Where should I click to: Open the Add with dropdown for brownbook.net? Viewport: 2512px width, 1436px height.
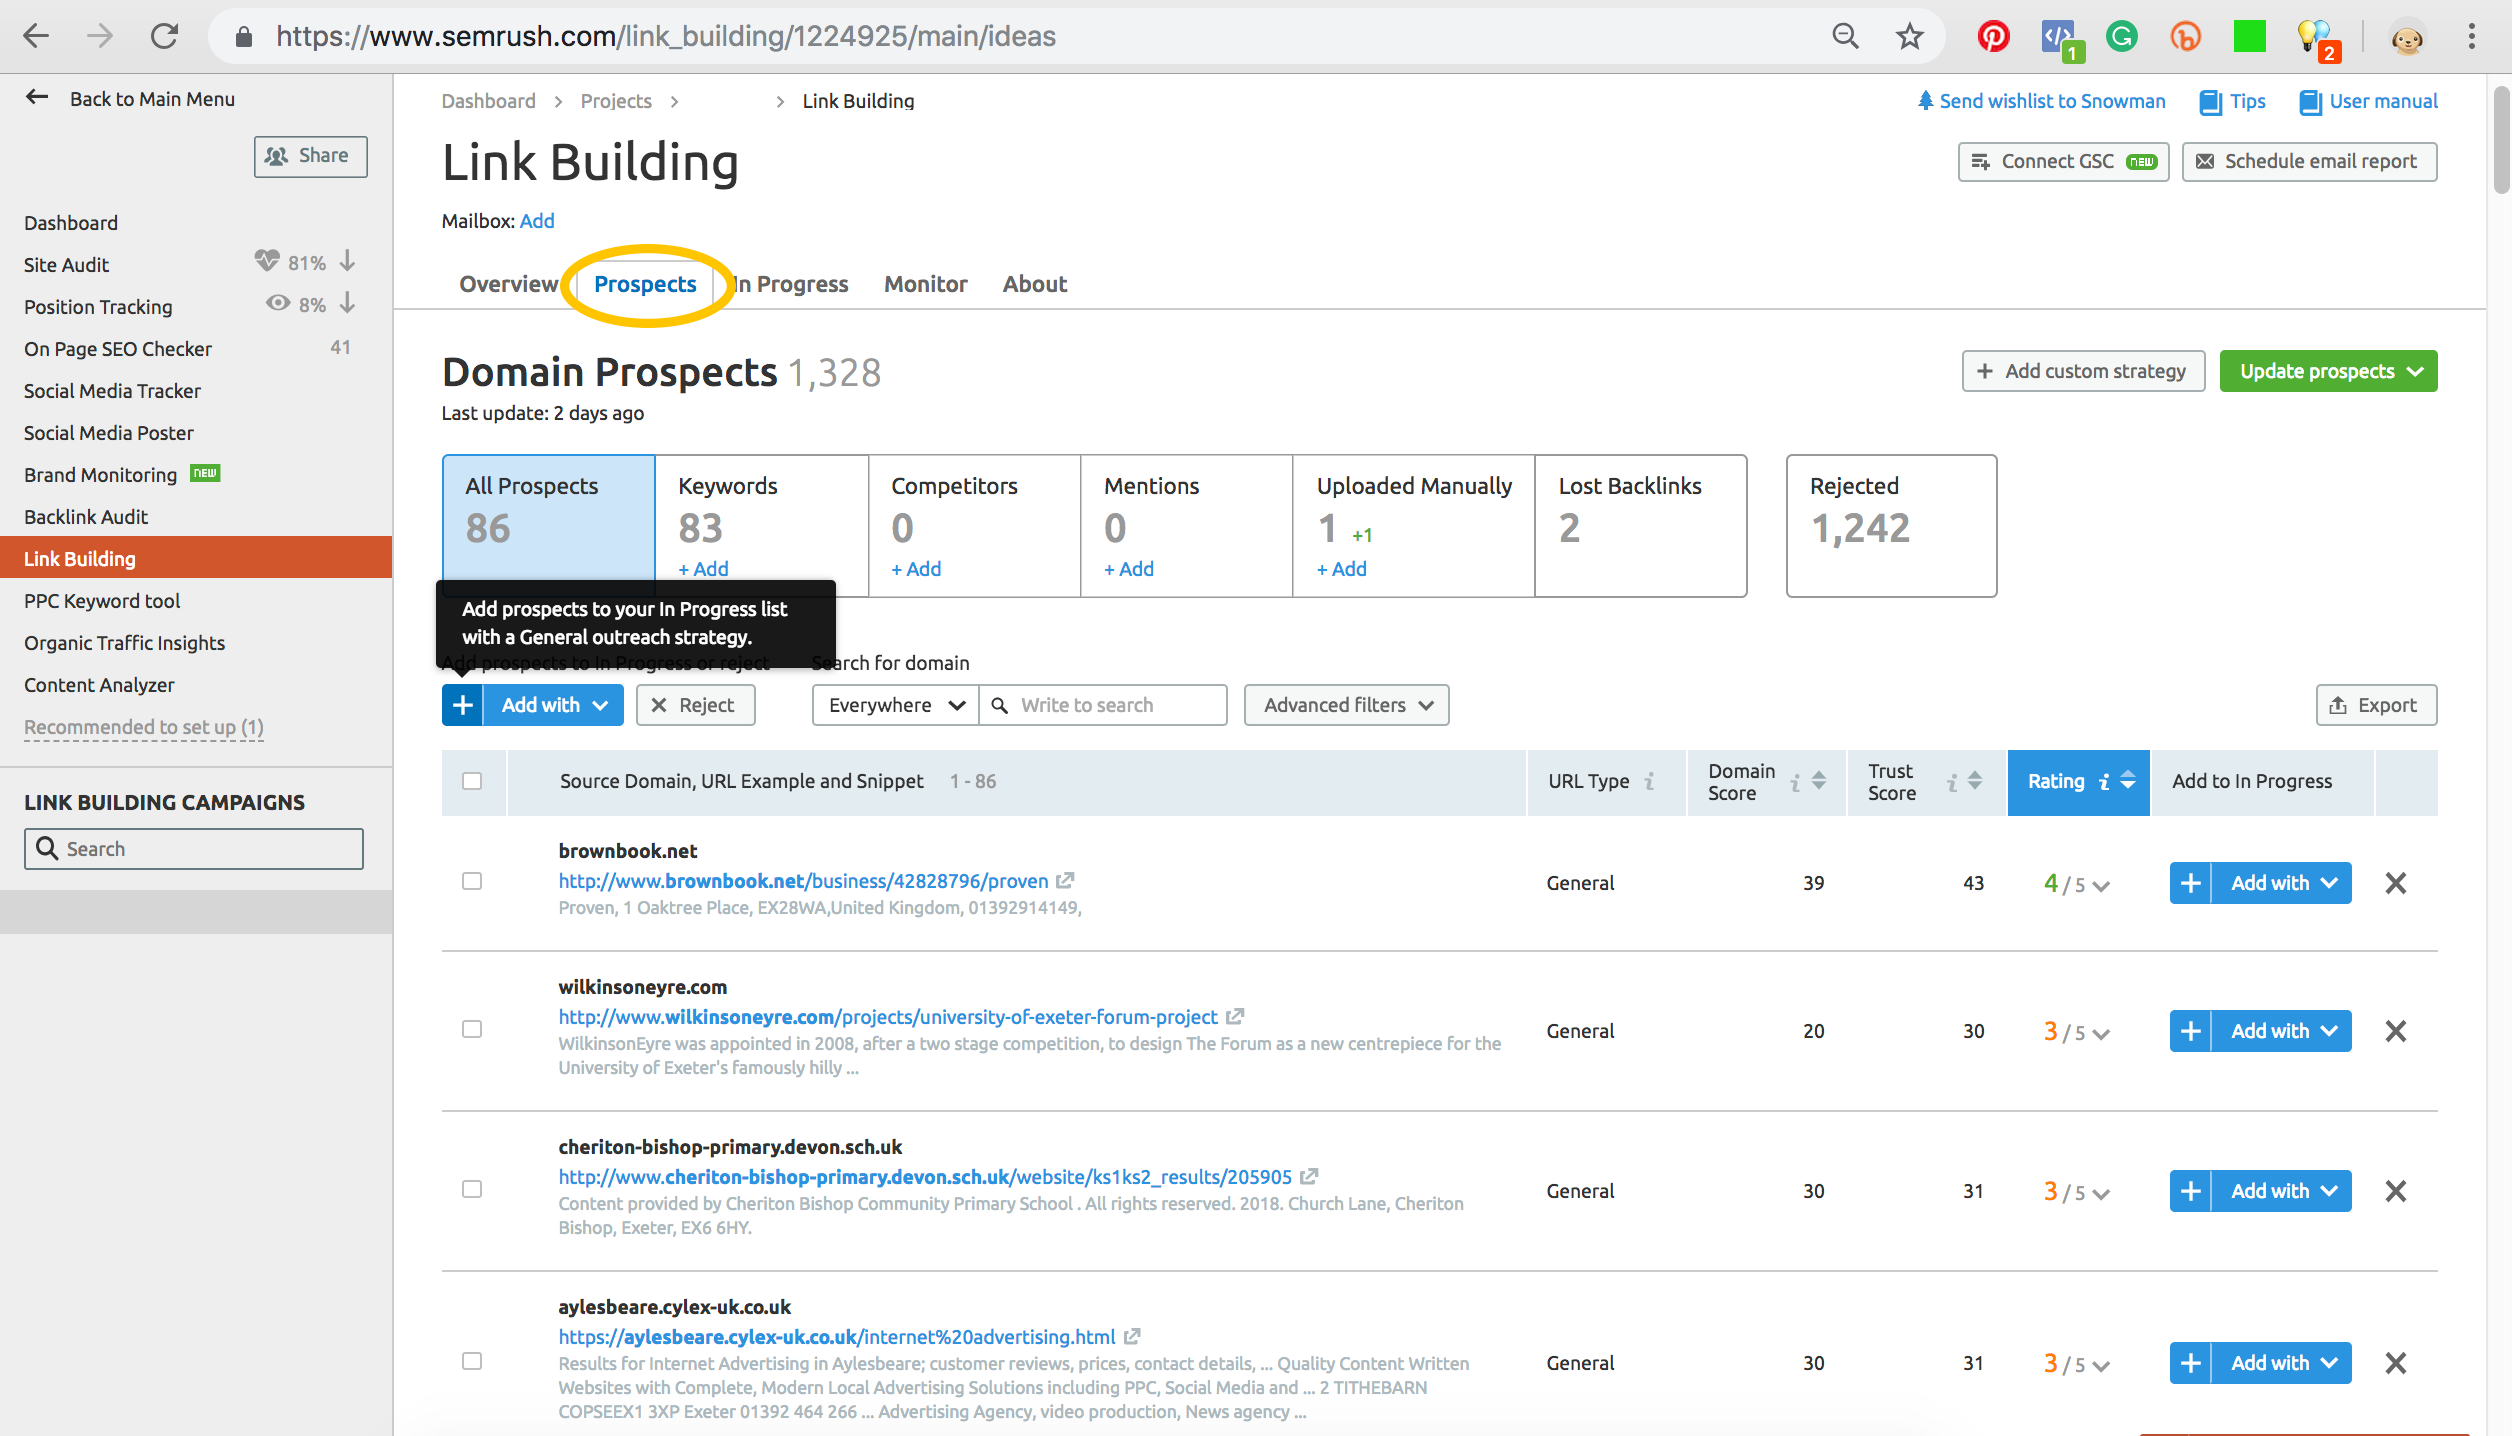2282,883
